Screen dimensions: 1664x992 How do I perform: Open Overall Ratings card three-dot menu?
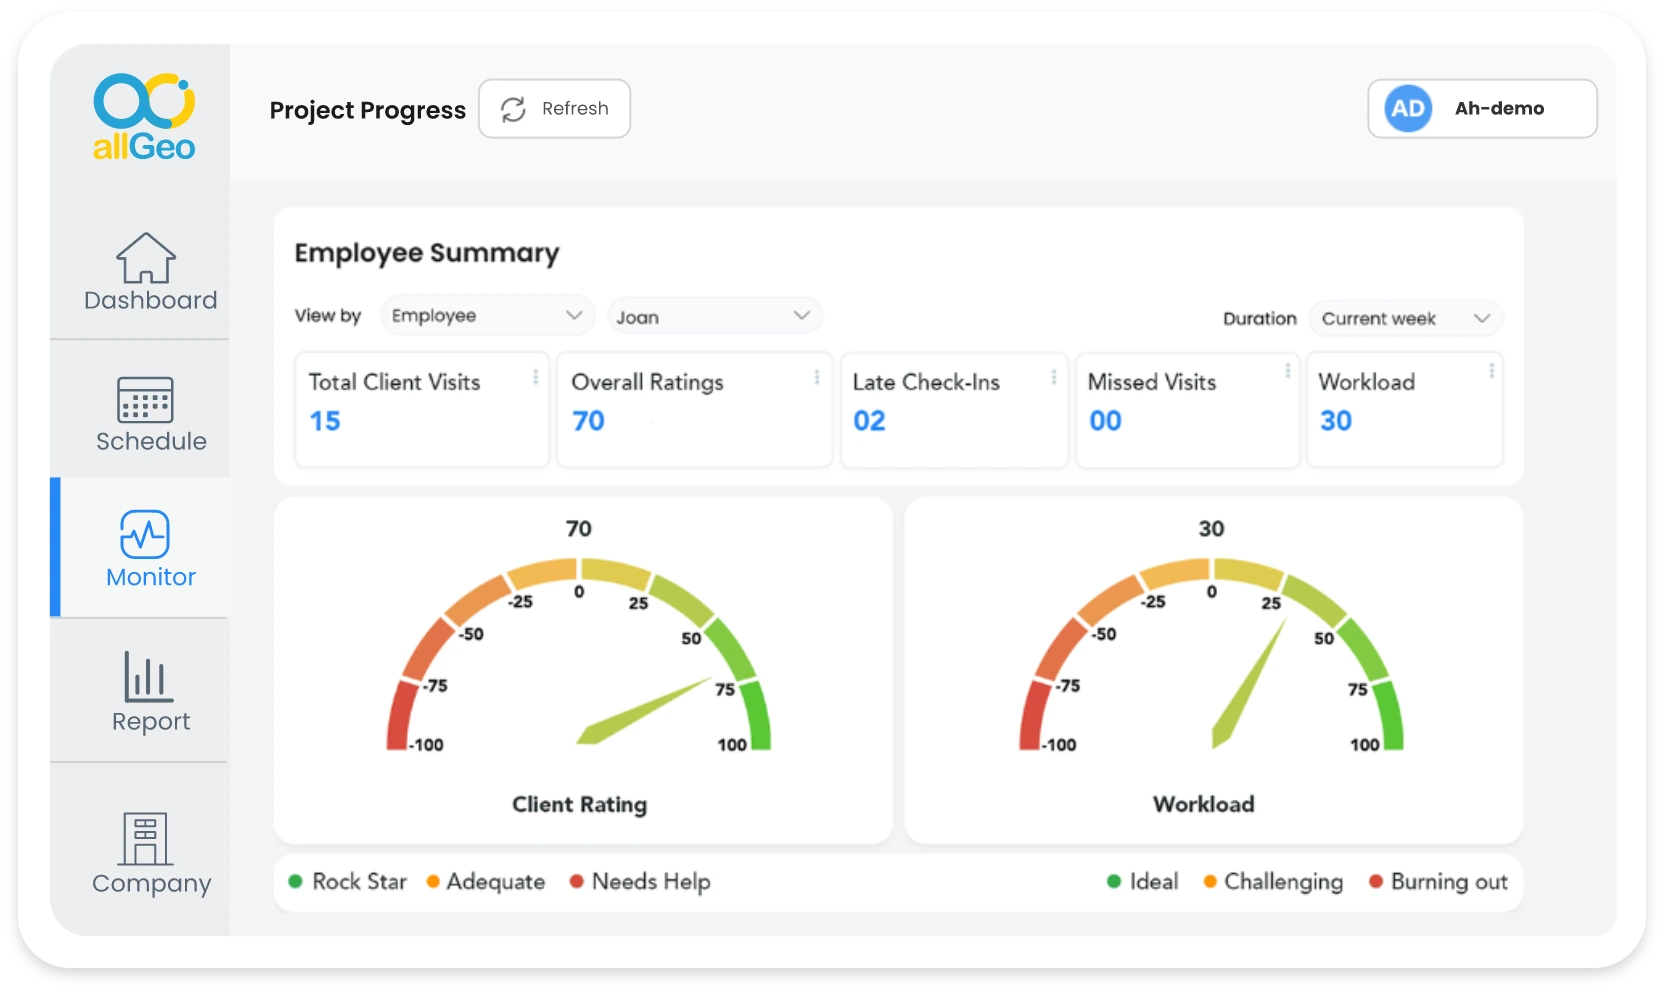[x=817, y=377]
